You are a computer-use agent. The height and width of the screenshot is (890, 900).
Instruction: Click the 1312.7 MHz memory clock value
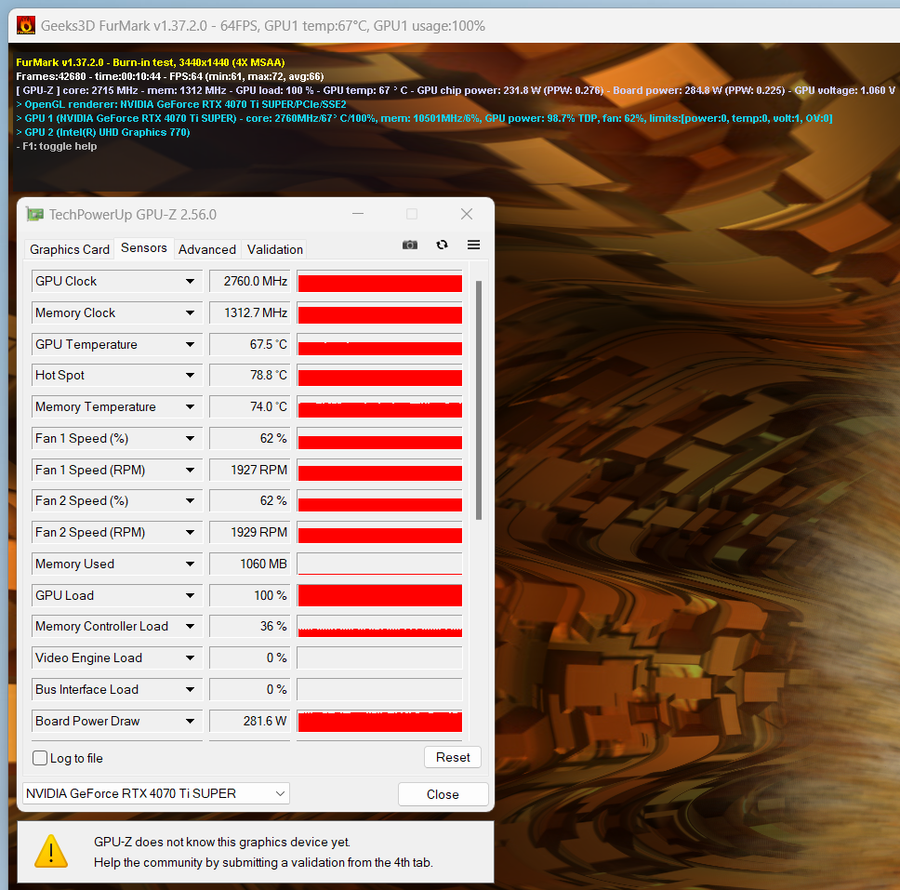point(250,313)
